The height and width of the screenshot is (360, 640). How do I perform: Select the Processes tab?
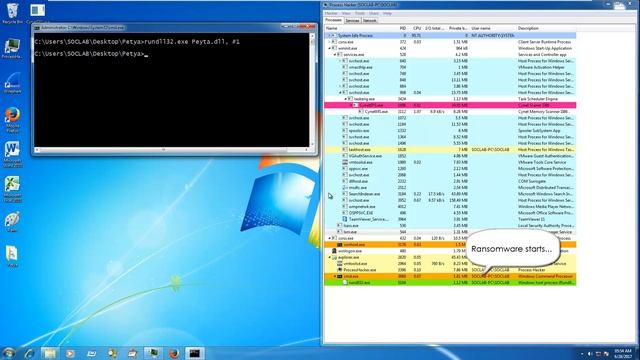point(333,20)
